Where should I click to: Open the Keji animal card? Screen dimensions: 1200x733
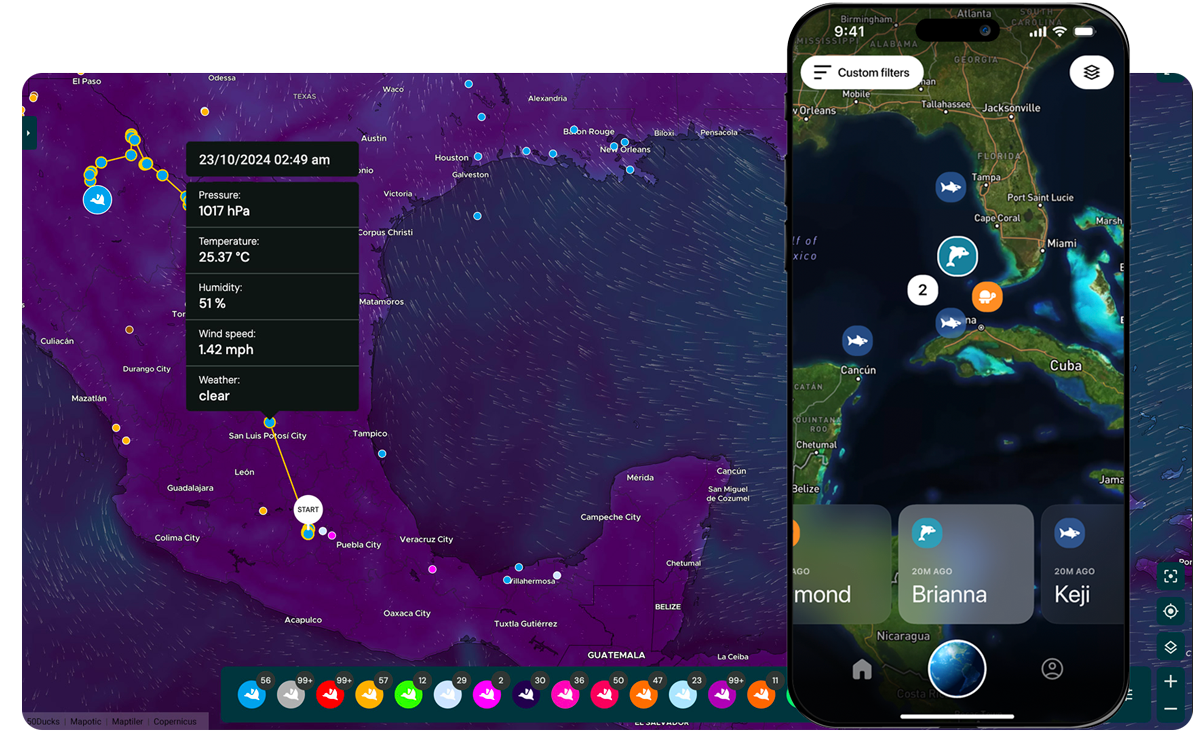(1083, 564)
